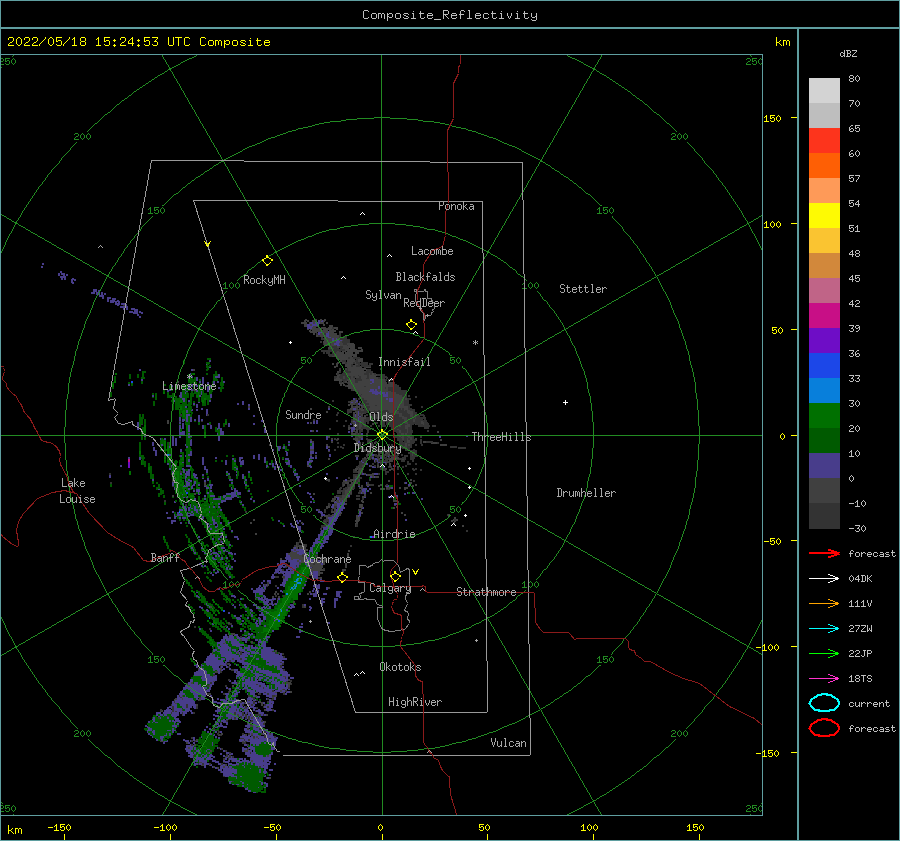Click the RockyMH label

(264, 280)
